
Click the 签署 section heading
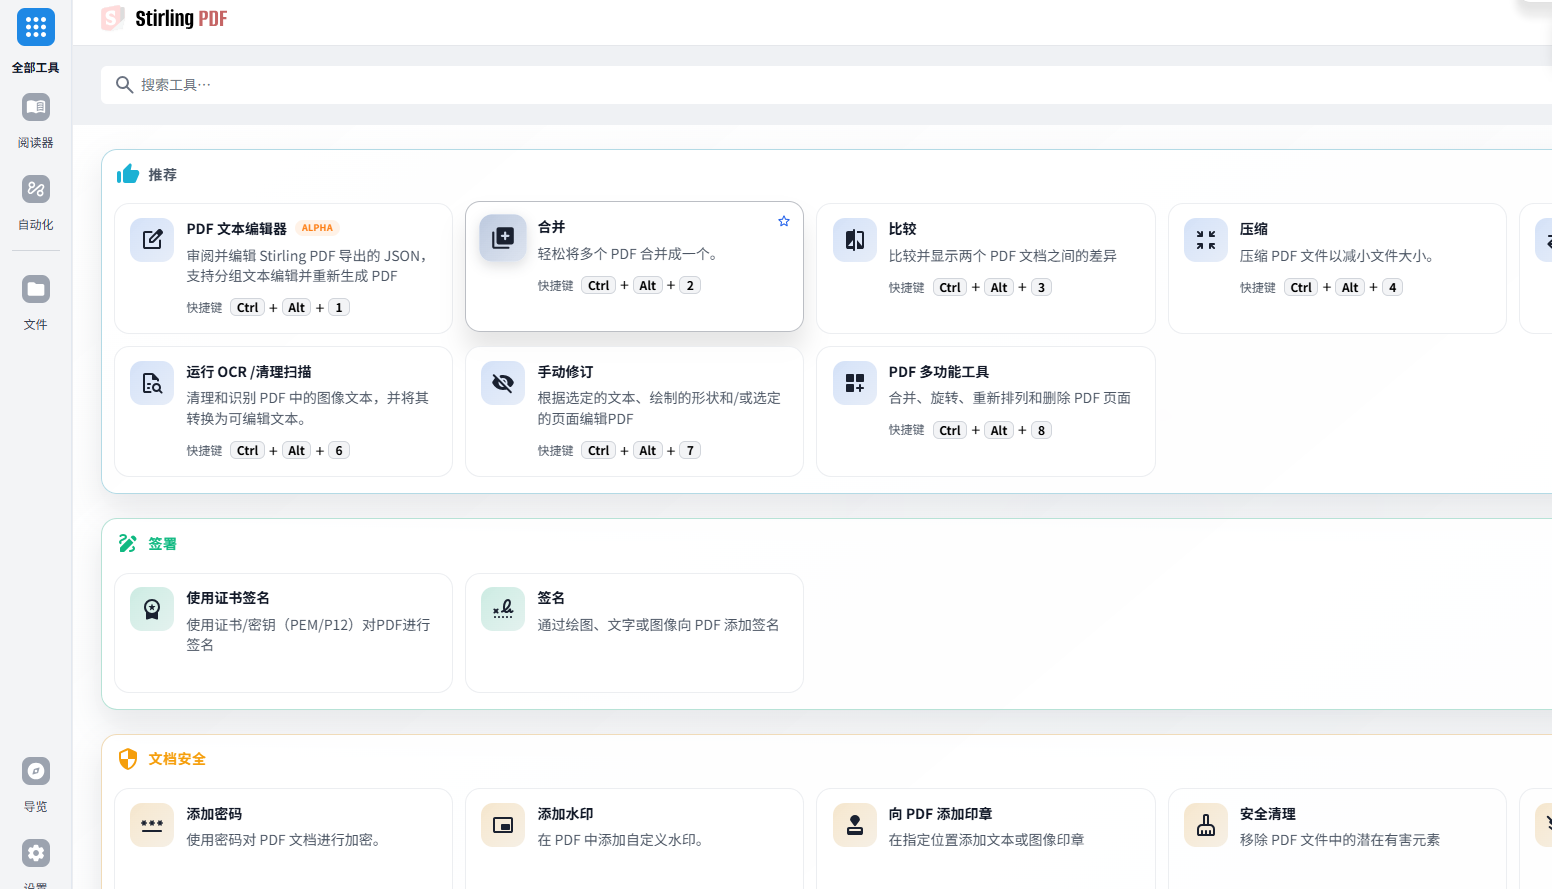click(x=163, y=544)
